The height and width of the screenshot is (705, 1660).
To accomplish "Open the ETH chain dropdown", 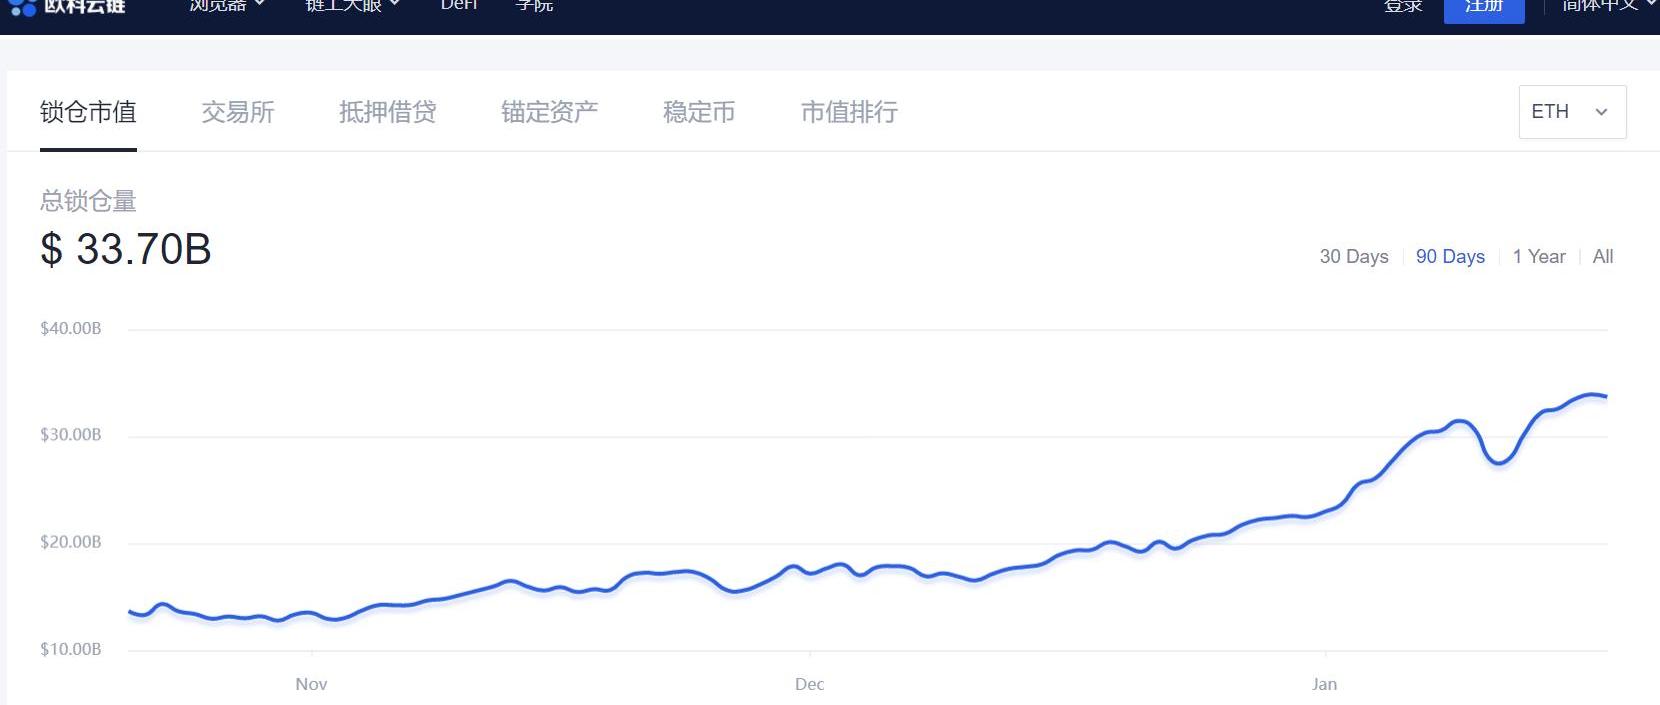I will (x=1571, y=112).
